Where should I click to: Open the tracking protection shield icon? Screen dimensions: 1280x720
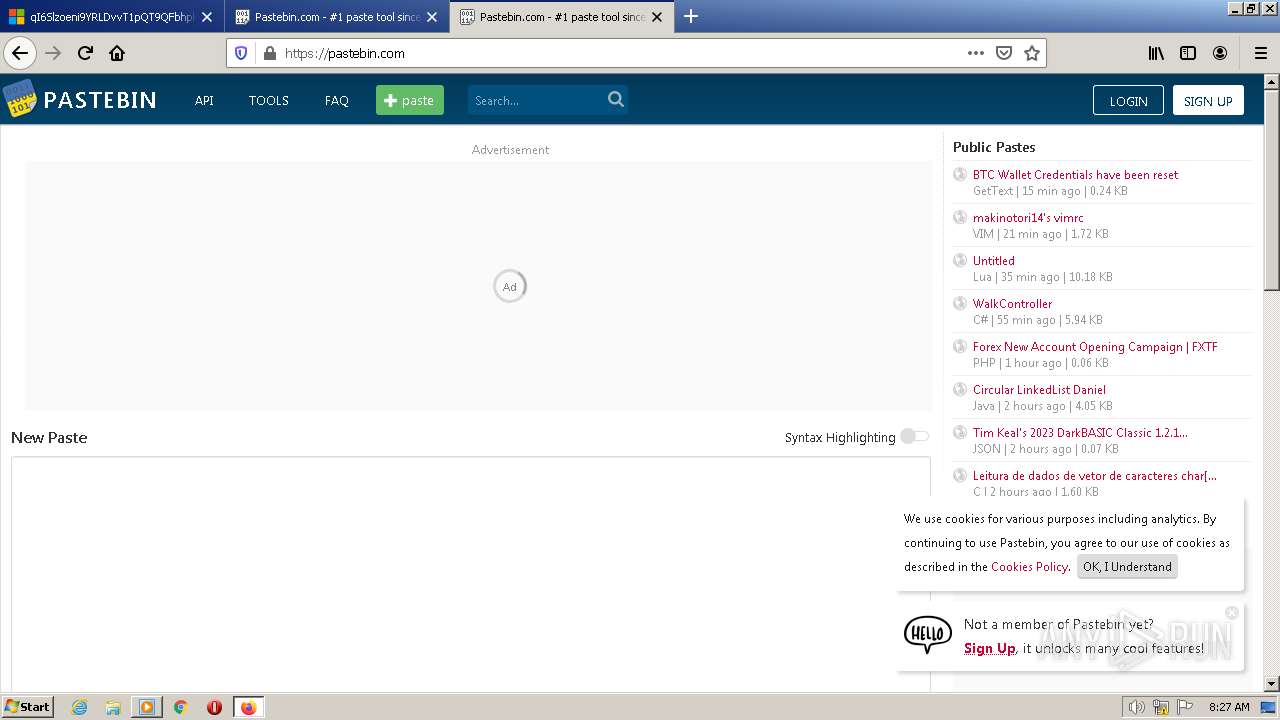[x=241, y=53]
